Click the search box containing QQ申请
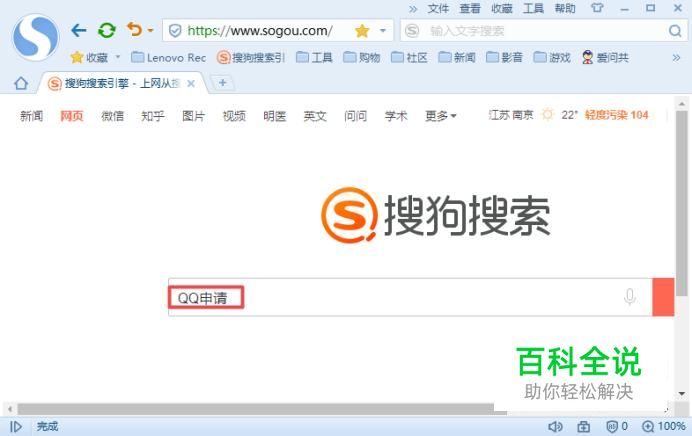 point(410,297)
